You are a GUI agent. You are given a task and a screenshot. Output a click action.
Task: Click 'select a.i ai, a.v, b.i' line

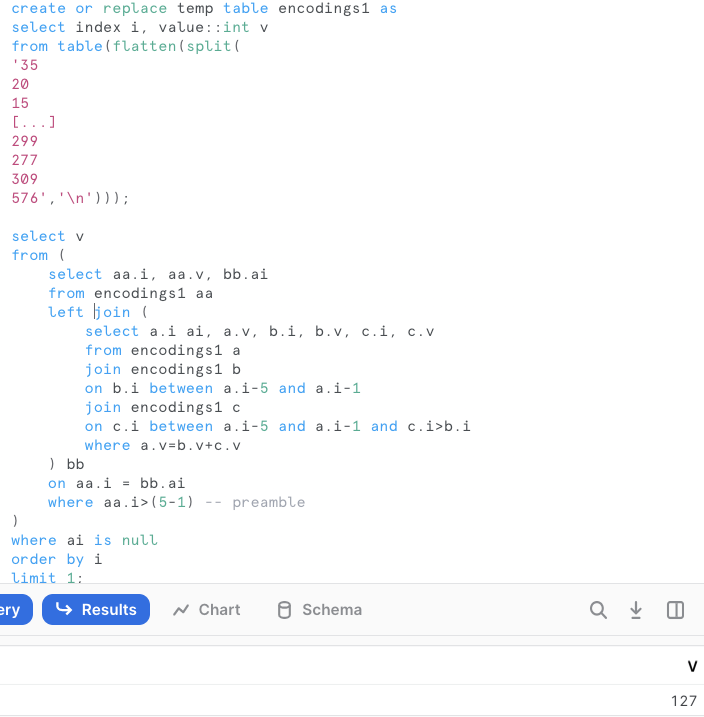click(x=260, y=332)
